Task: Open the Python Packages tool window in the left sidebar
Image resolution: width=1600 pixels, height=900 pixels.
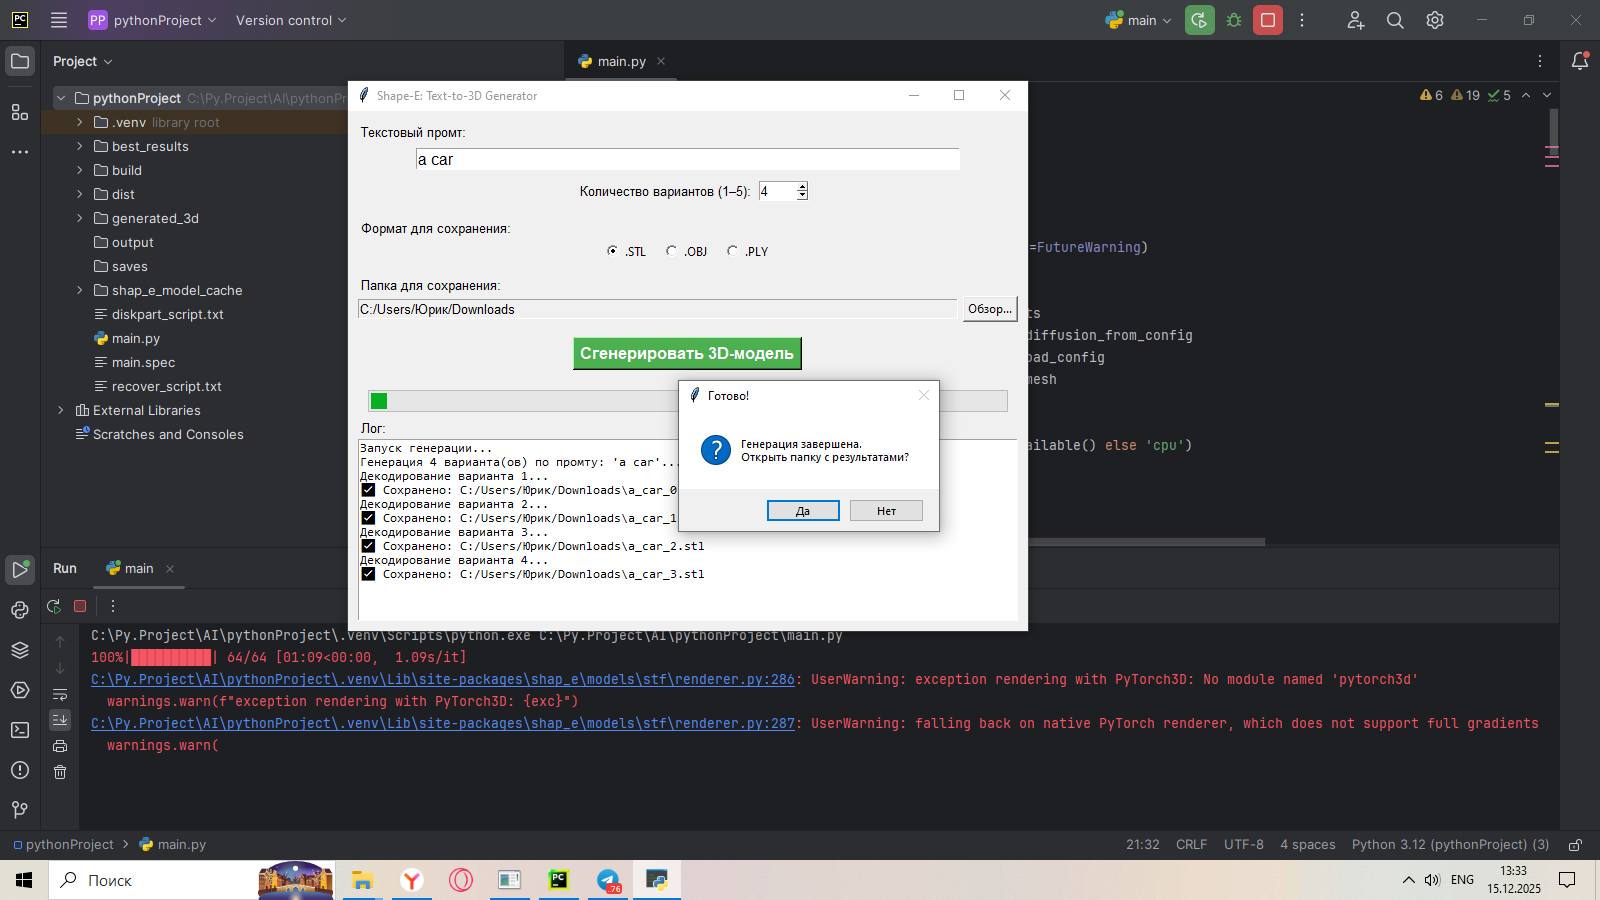Action: [20, 650]
